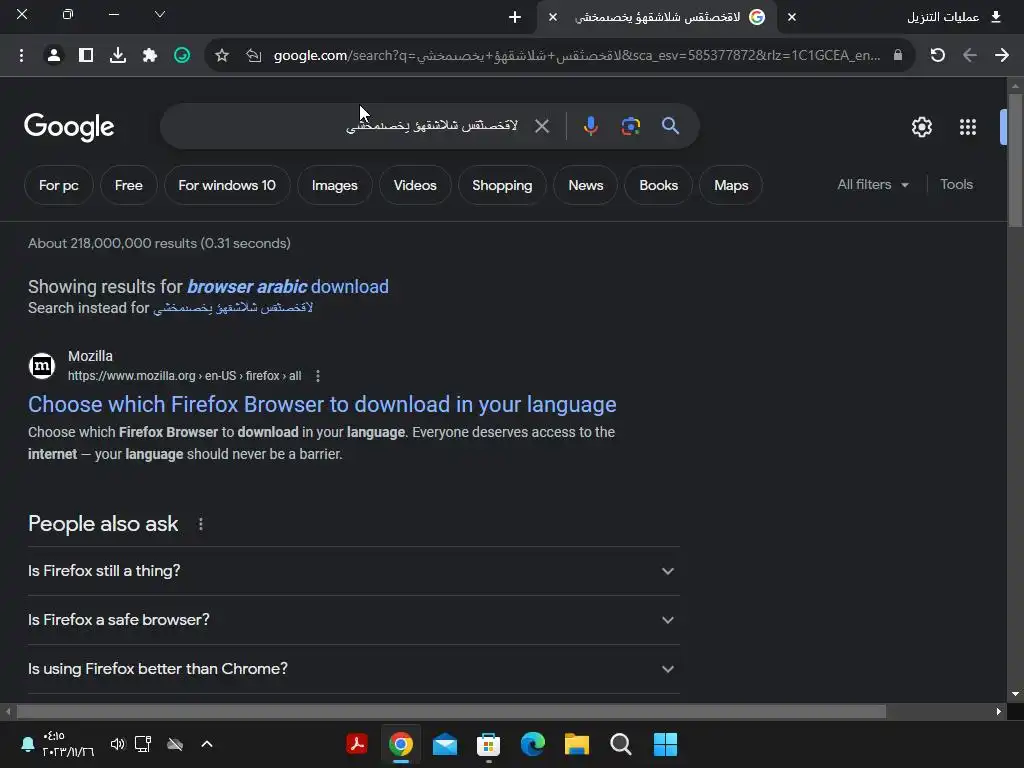Viewport: 1024px width, 768px height.
Task: Select the For pc filter chip
Action: point(59,185)
